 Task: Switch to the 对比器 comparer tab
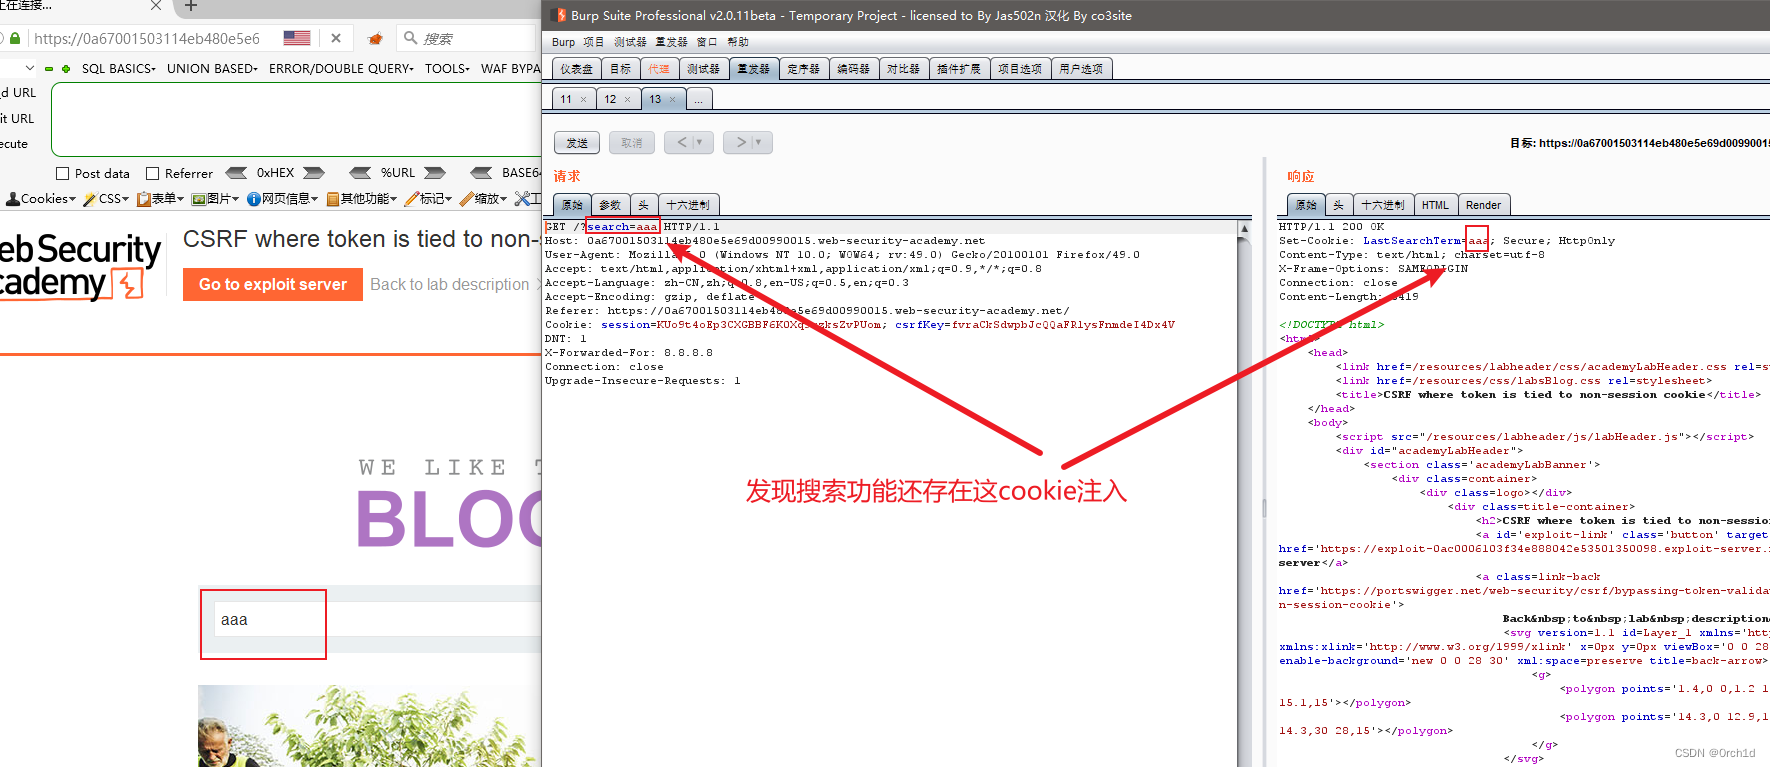(904, 69)
